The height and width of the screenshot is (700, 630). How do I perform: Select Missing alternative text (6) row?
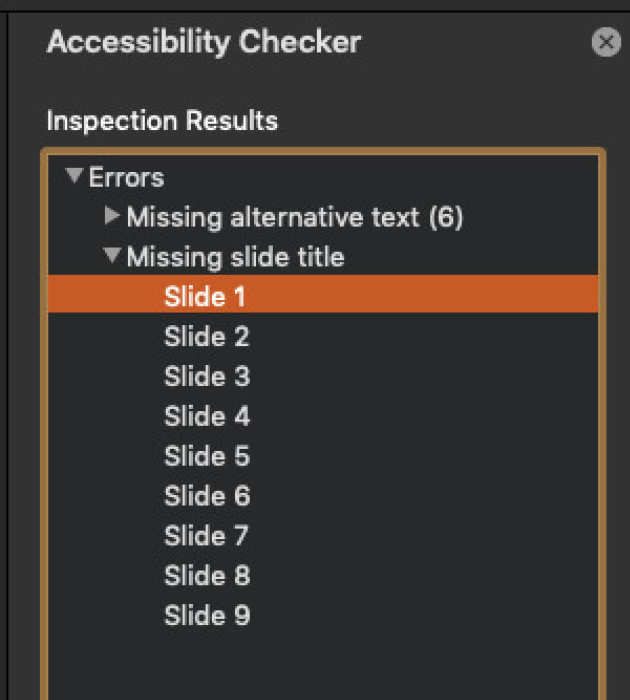click(x=294, y=217)
